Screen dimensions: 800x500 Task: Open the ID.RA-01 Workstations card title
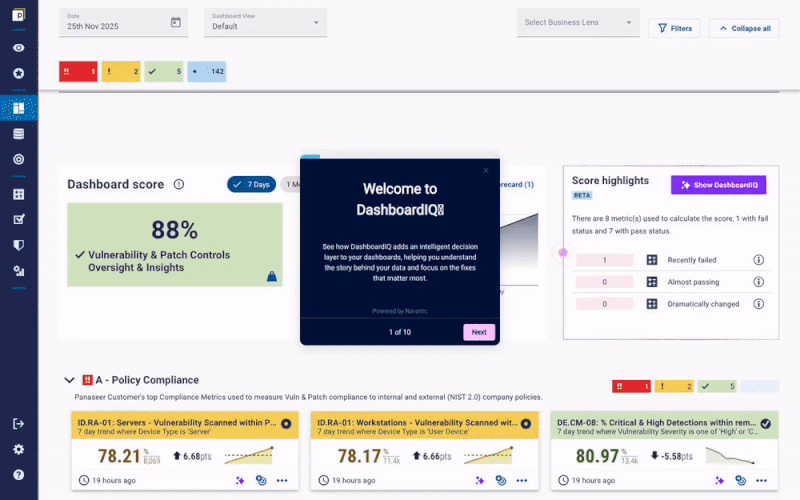click(x=417, y=422)
